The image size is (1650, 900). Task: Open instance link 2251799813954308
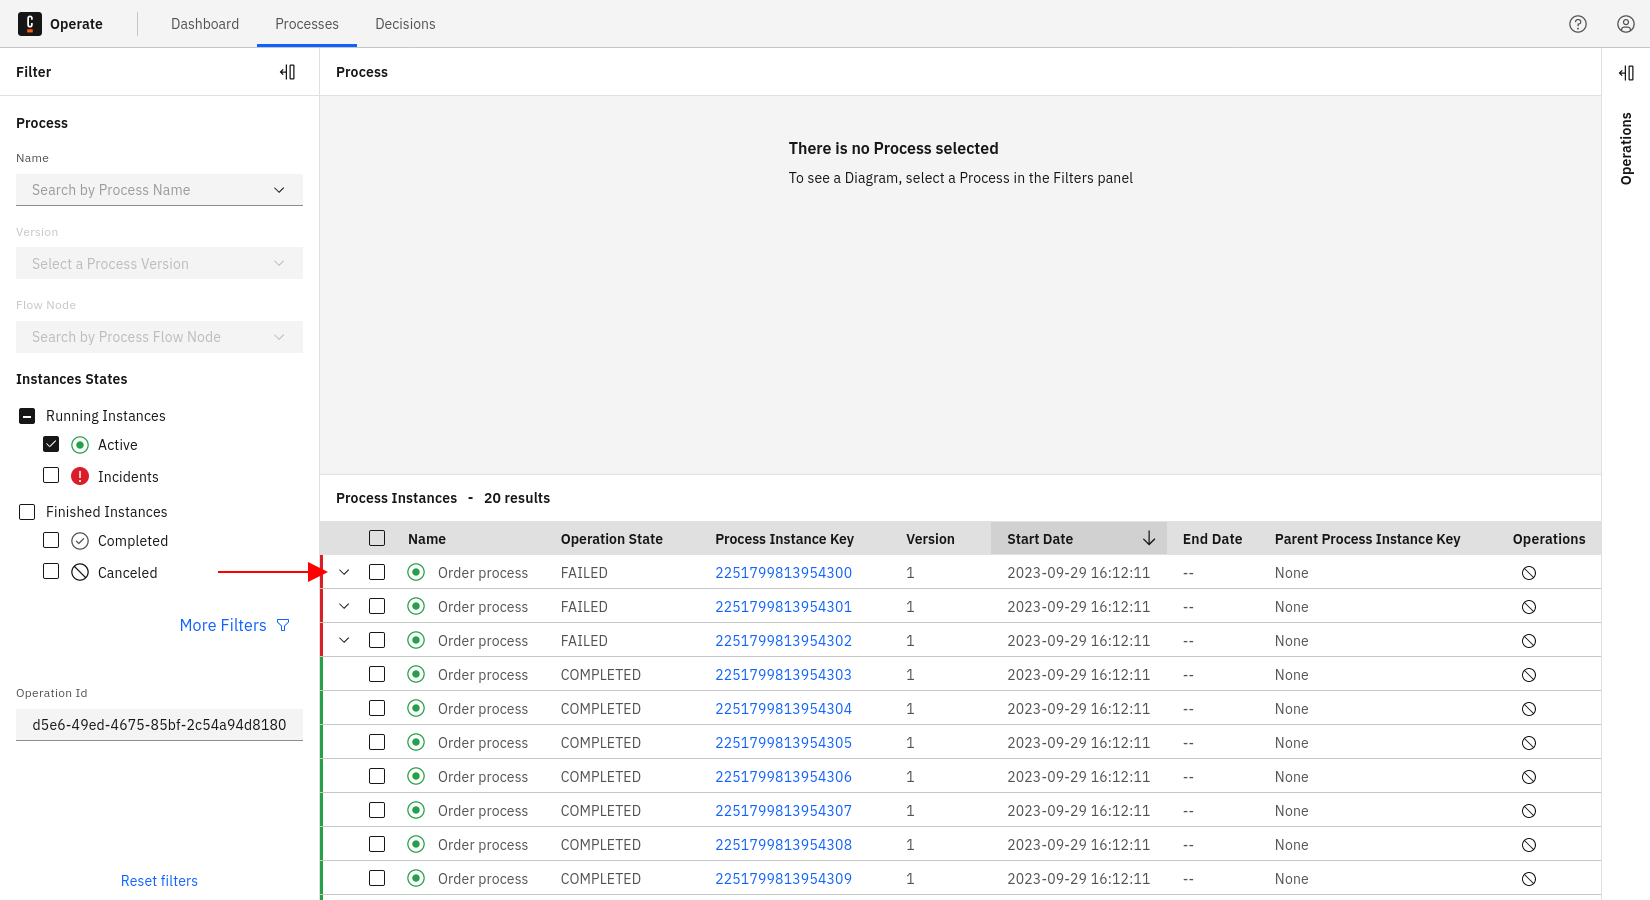point(784,845)
